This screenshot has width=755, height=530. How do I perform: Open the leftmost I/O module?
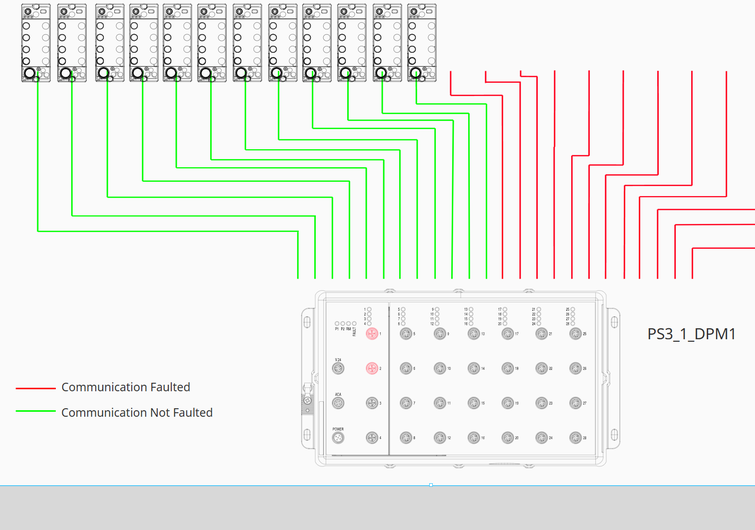pos(37,42)
